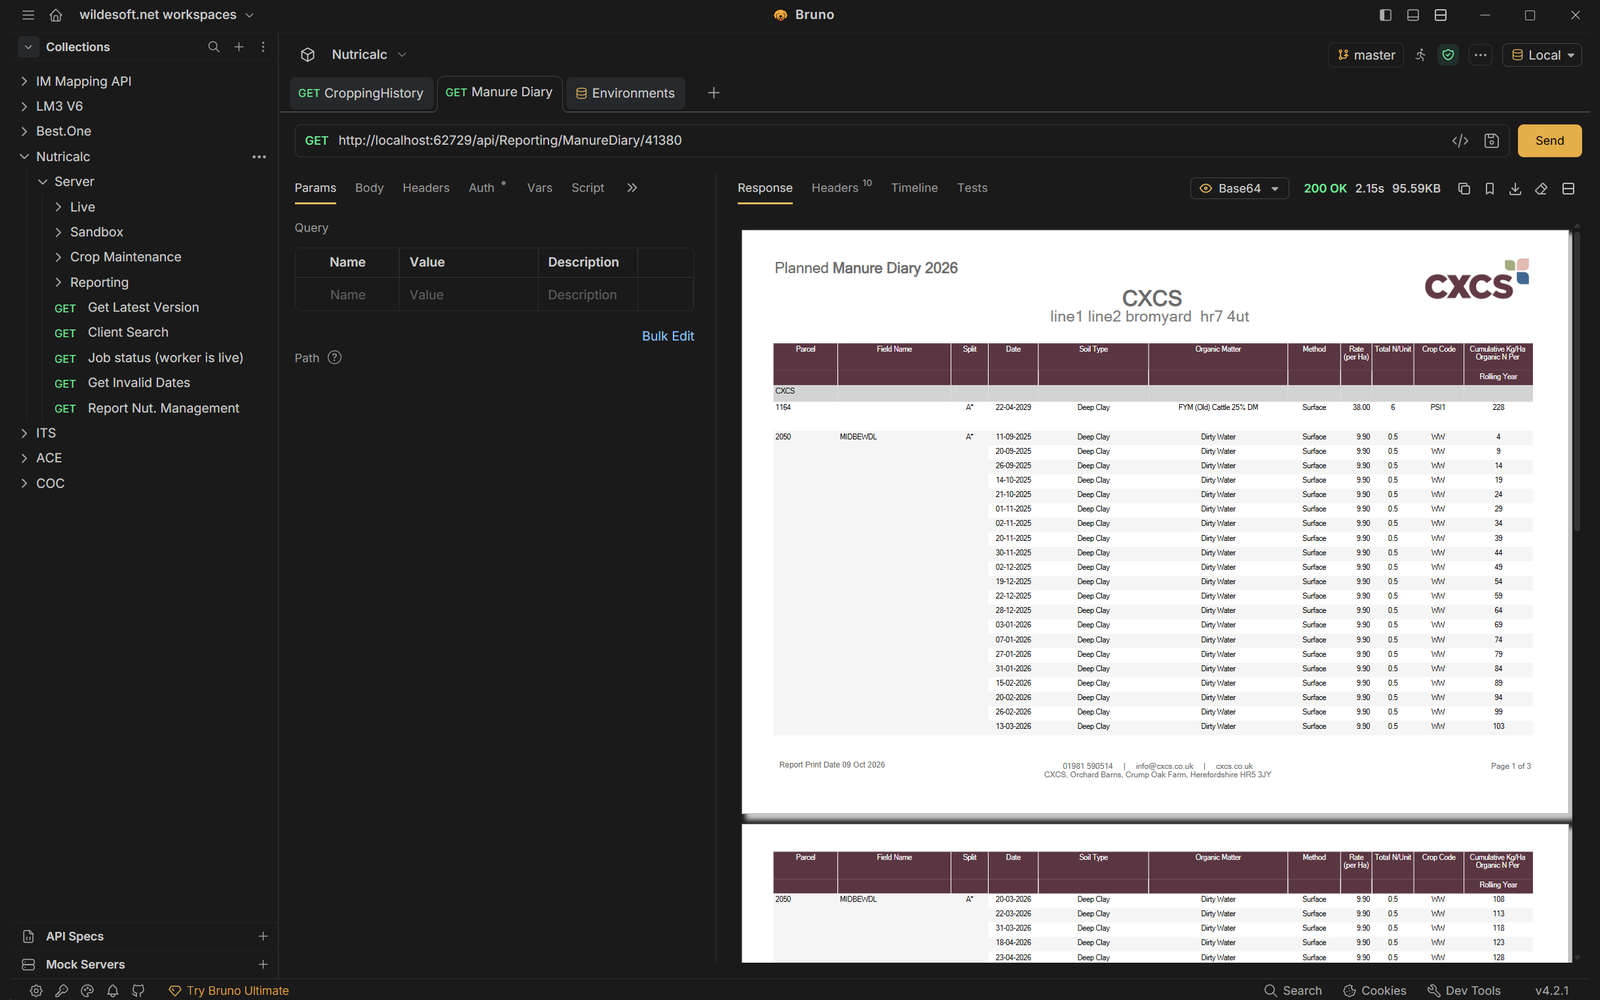1600x1000 pixels.
Task: Toggle bottom panel layout icon
Action: (x=1413, y=15)
